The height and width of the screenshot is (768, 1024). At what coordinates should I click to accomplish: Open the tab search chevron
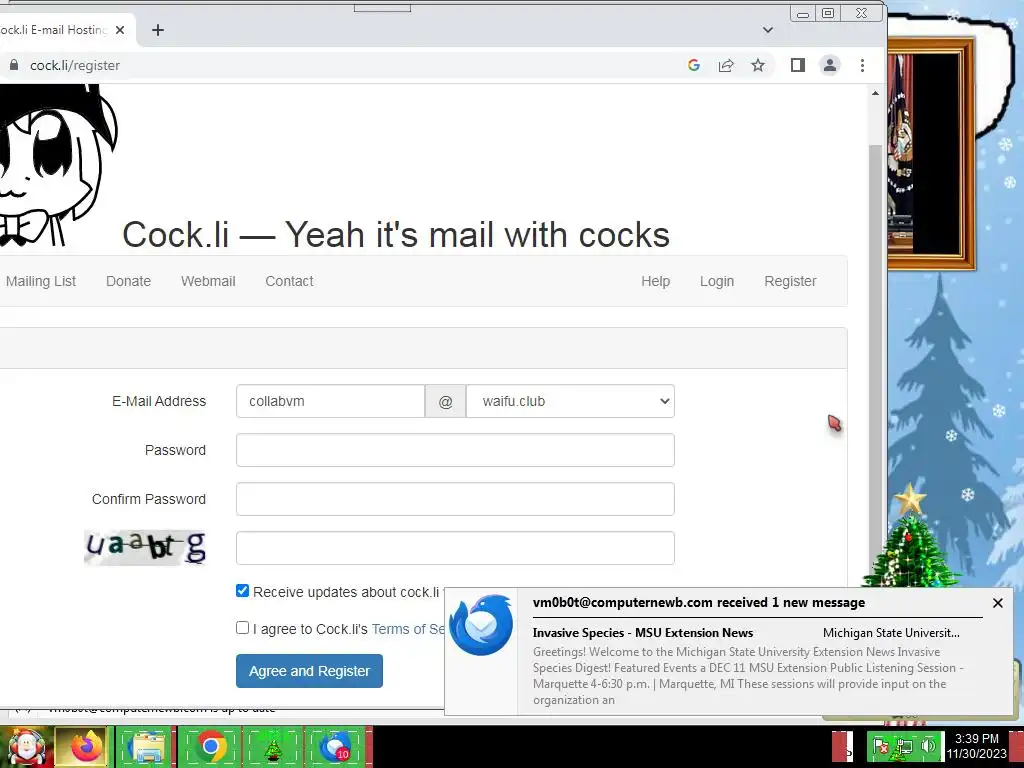(768, 30)
